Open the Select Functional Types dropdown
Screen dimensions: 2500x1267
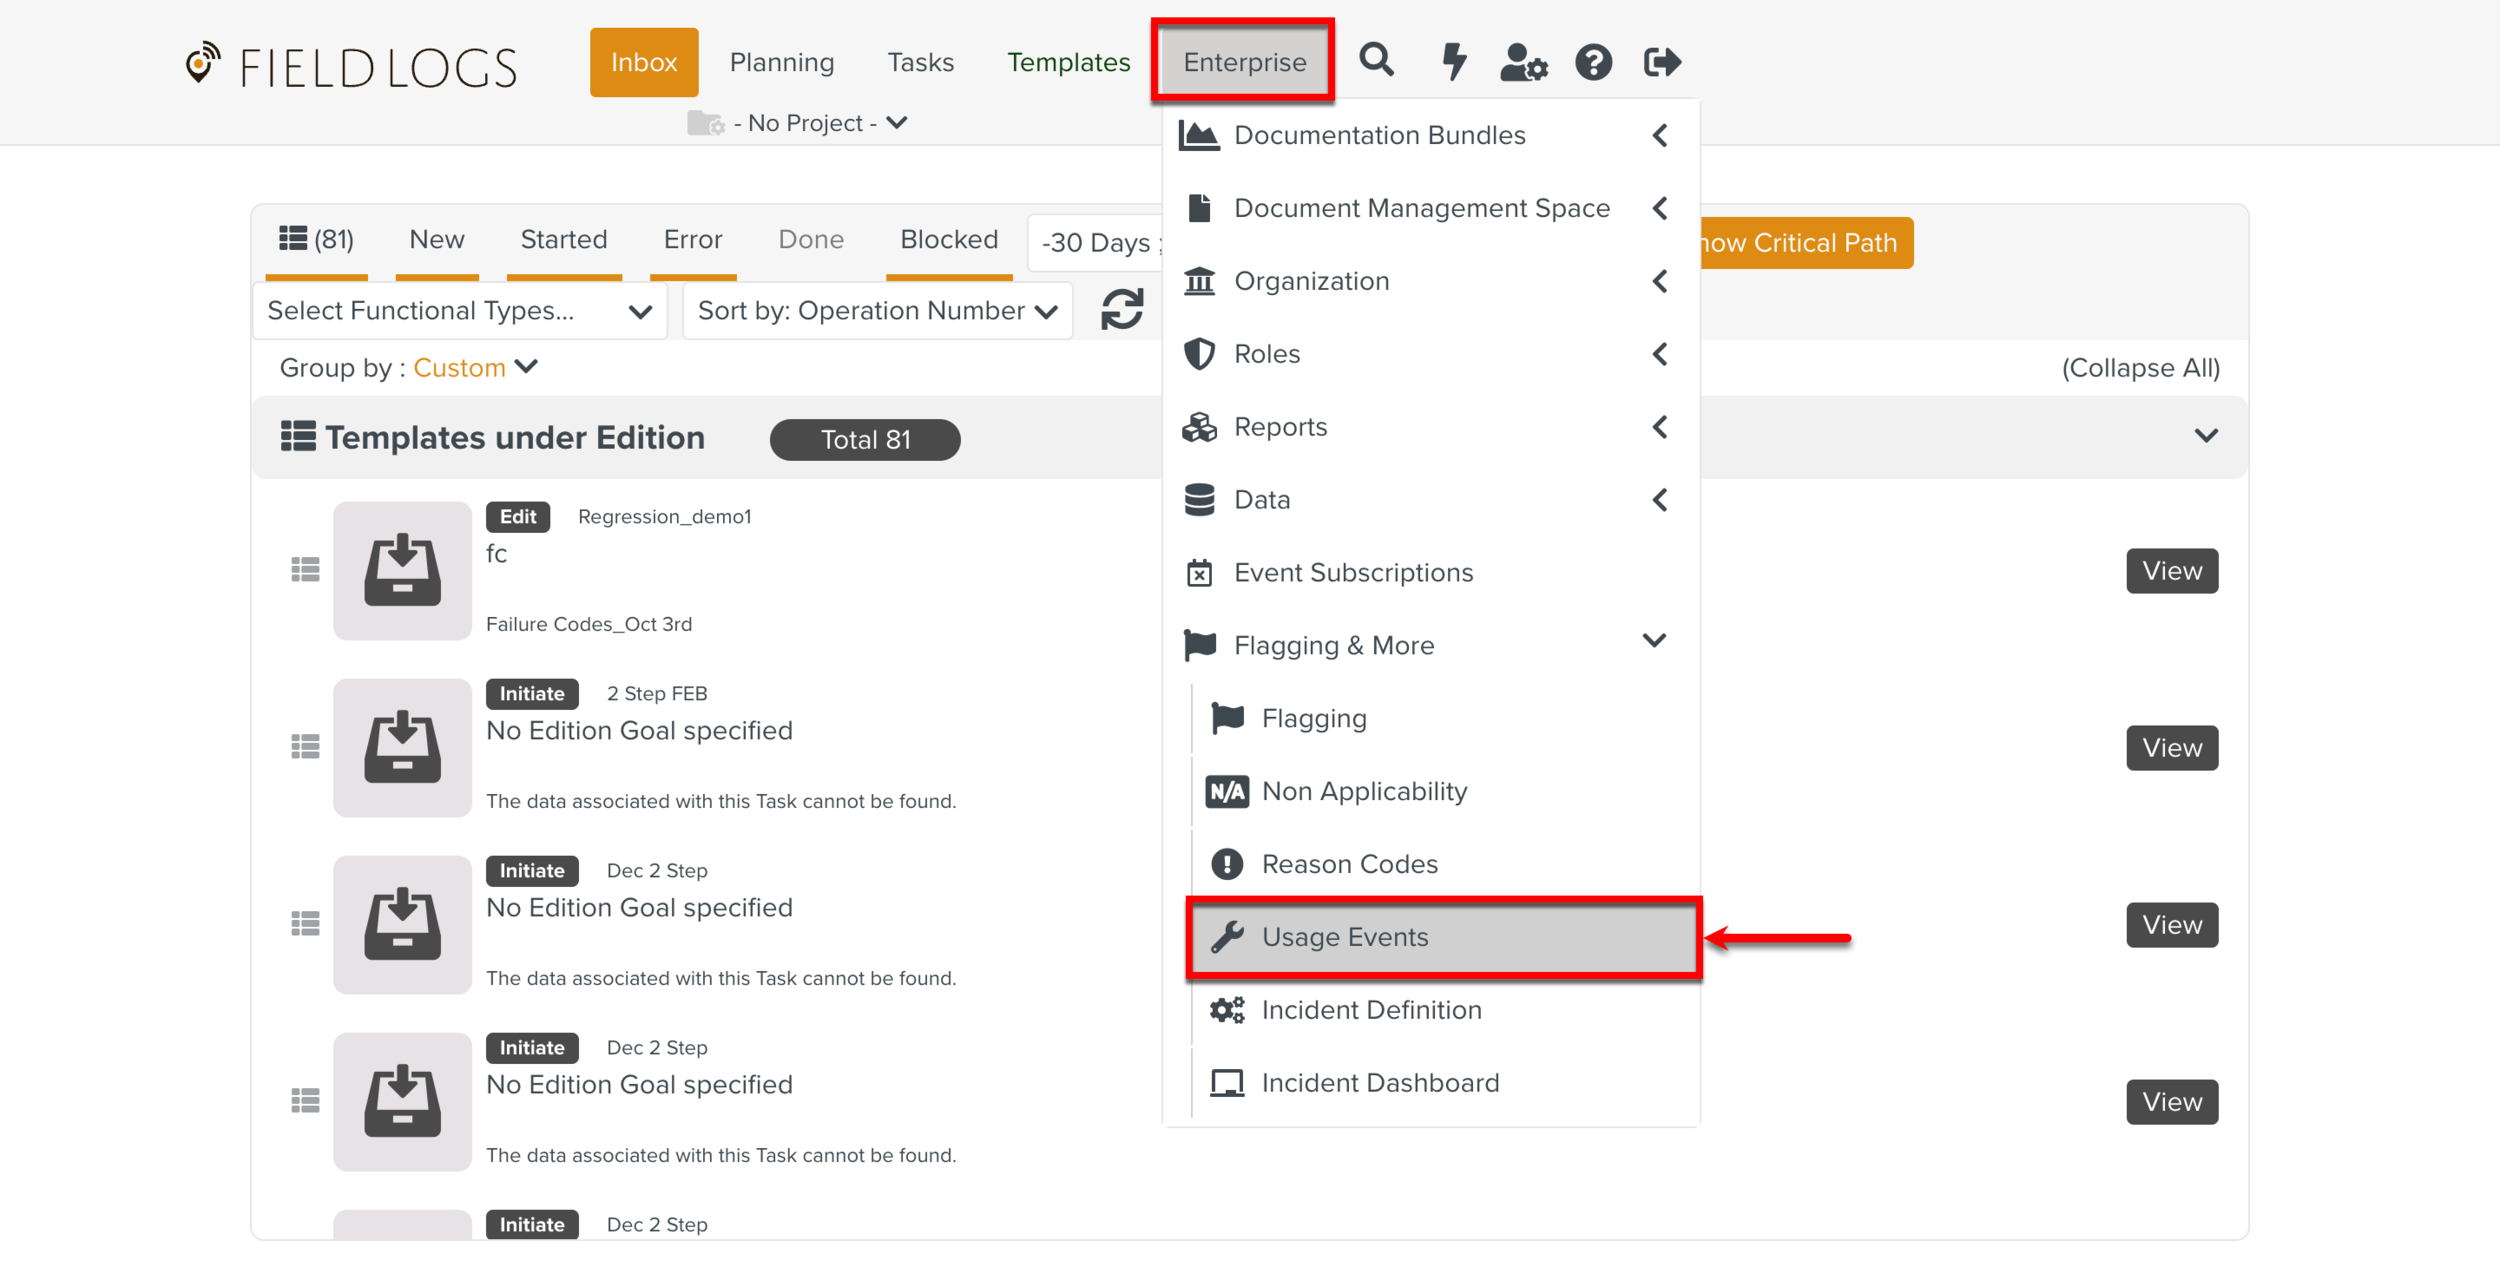(x=459, y=311)
